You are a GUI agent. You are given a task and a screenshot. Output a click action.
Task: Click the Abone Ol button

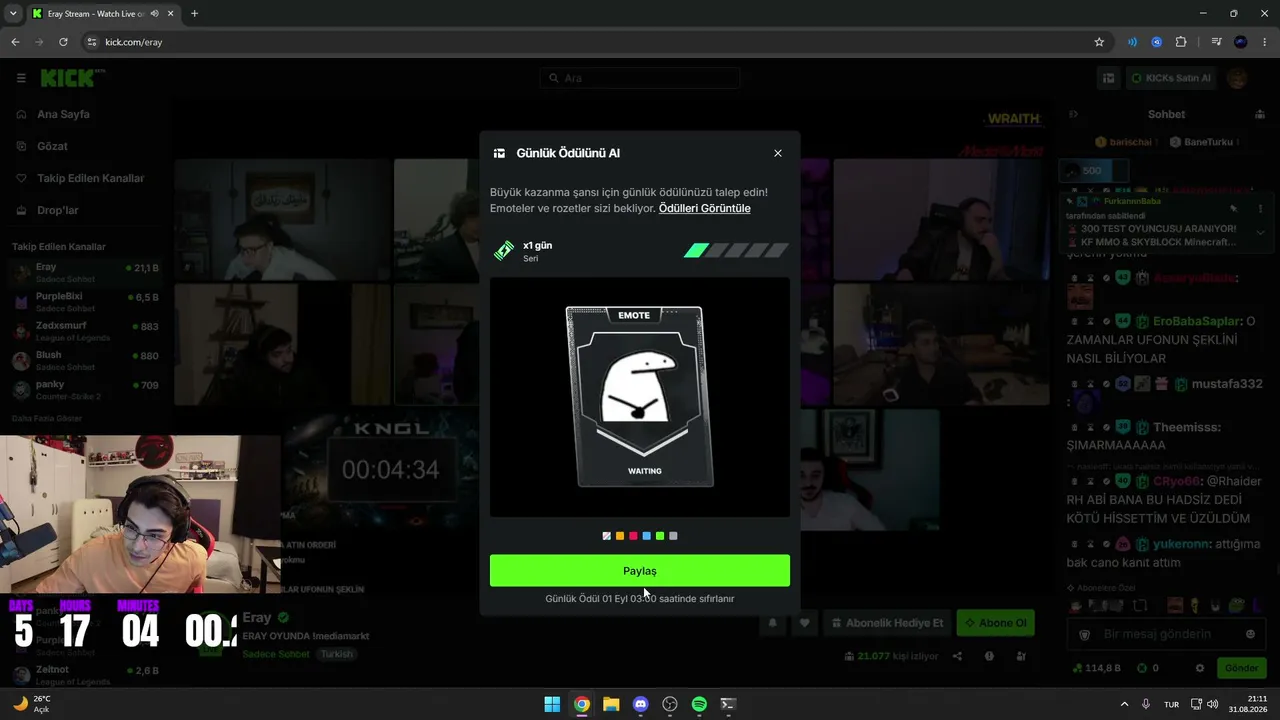pos(996,623)
